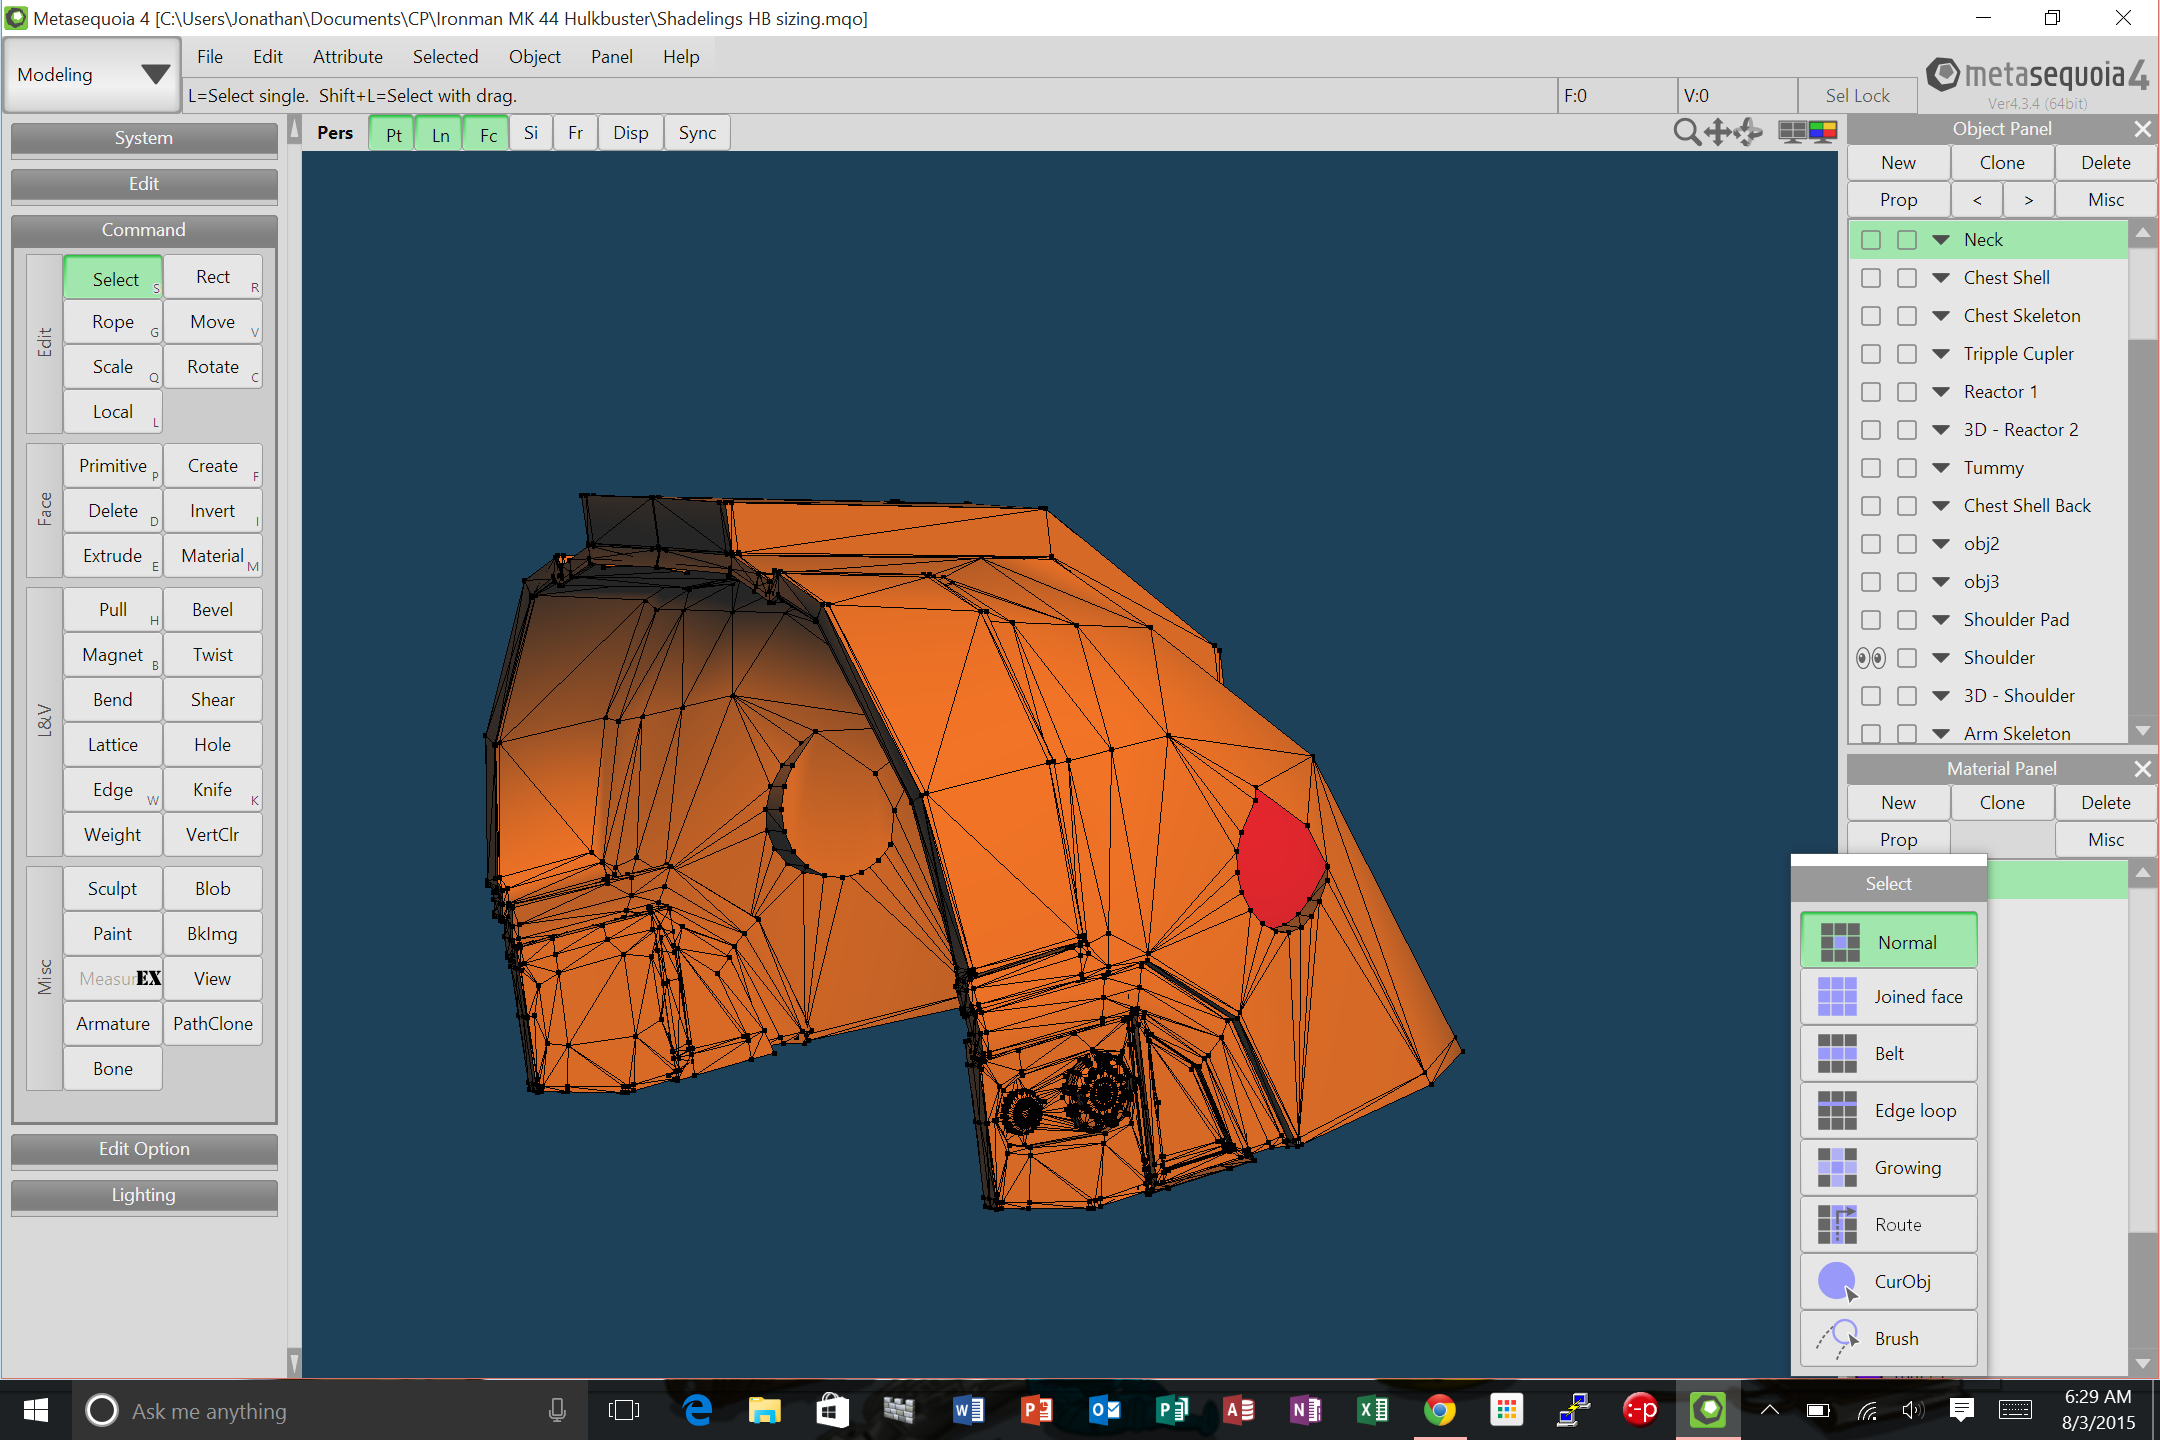Open Word from taskbar
The width and height of the screenshot is (2160, 1440).
point(968,1410)
